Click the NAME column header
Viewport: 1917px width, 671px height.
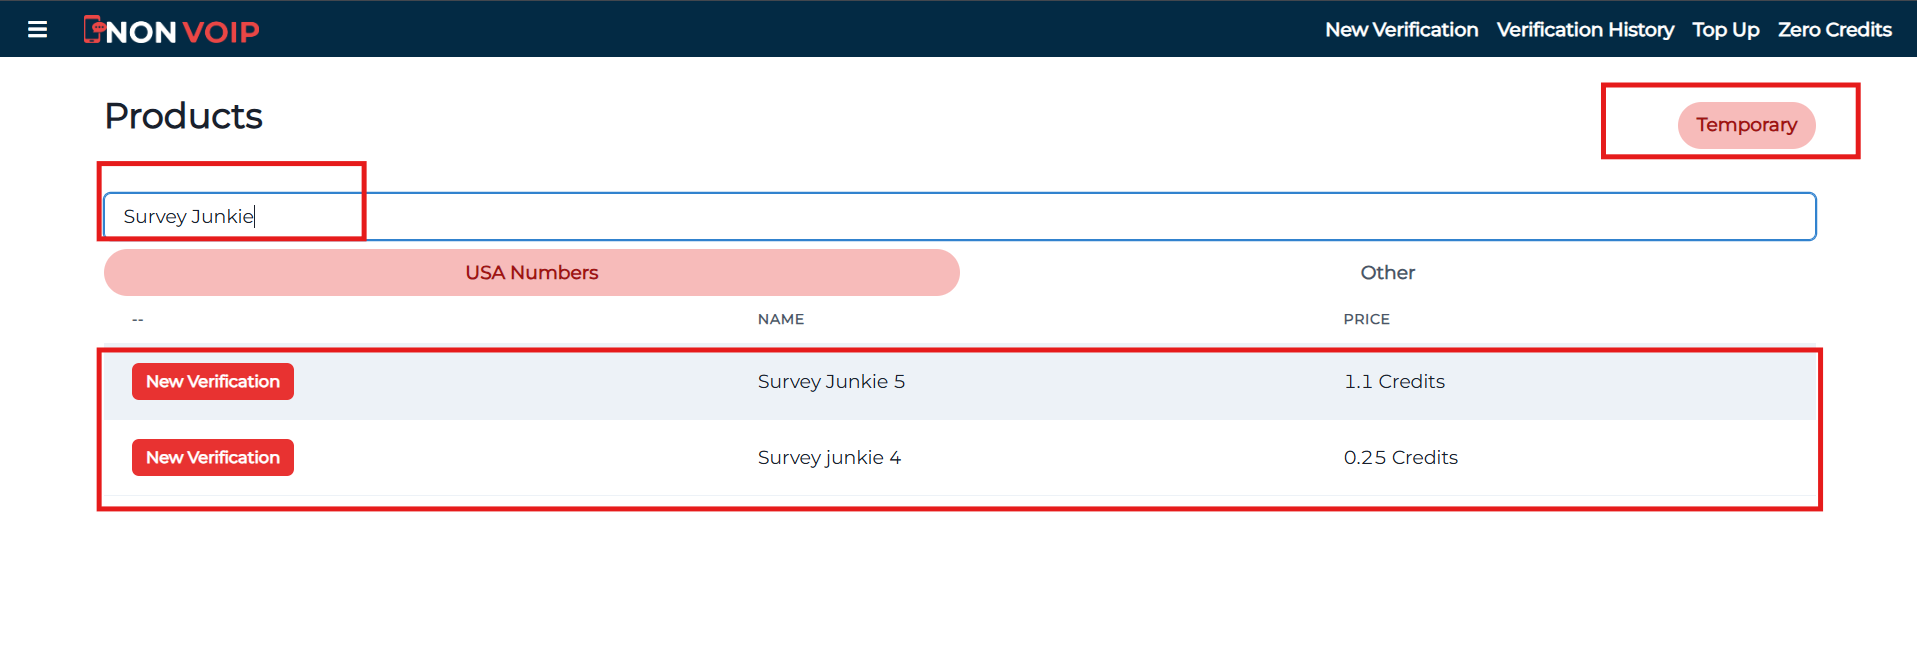click(x=780, y=319)
